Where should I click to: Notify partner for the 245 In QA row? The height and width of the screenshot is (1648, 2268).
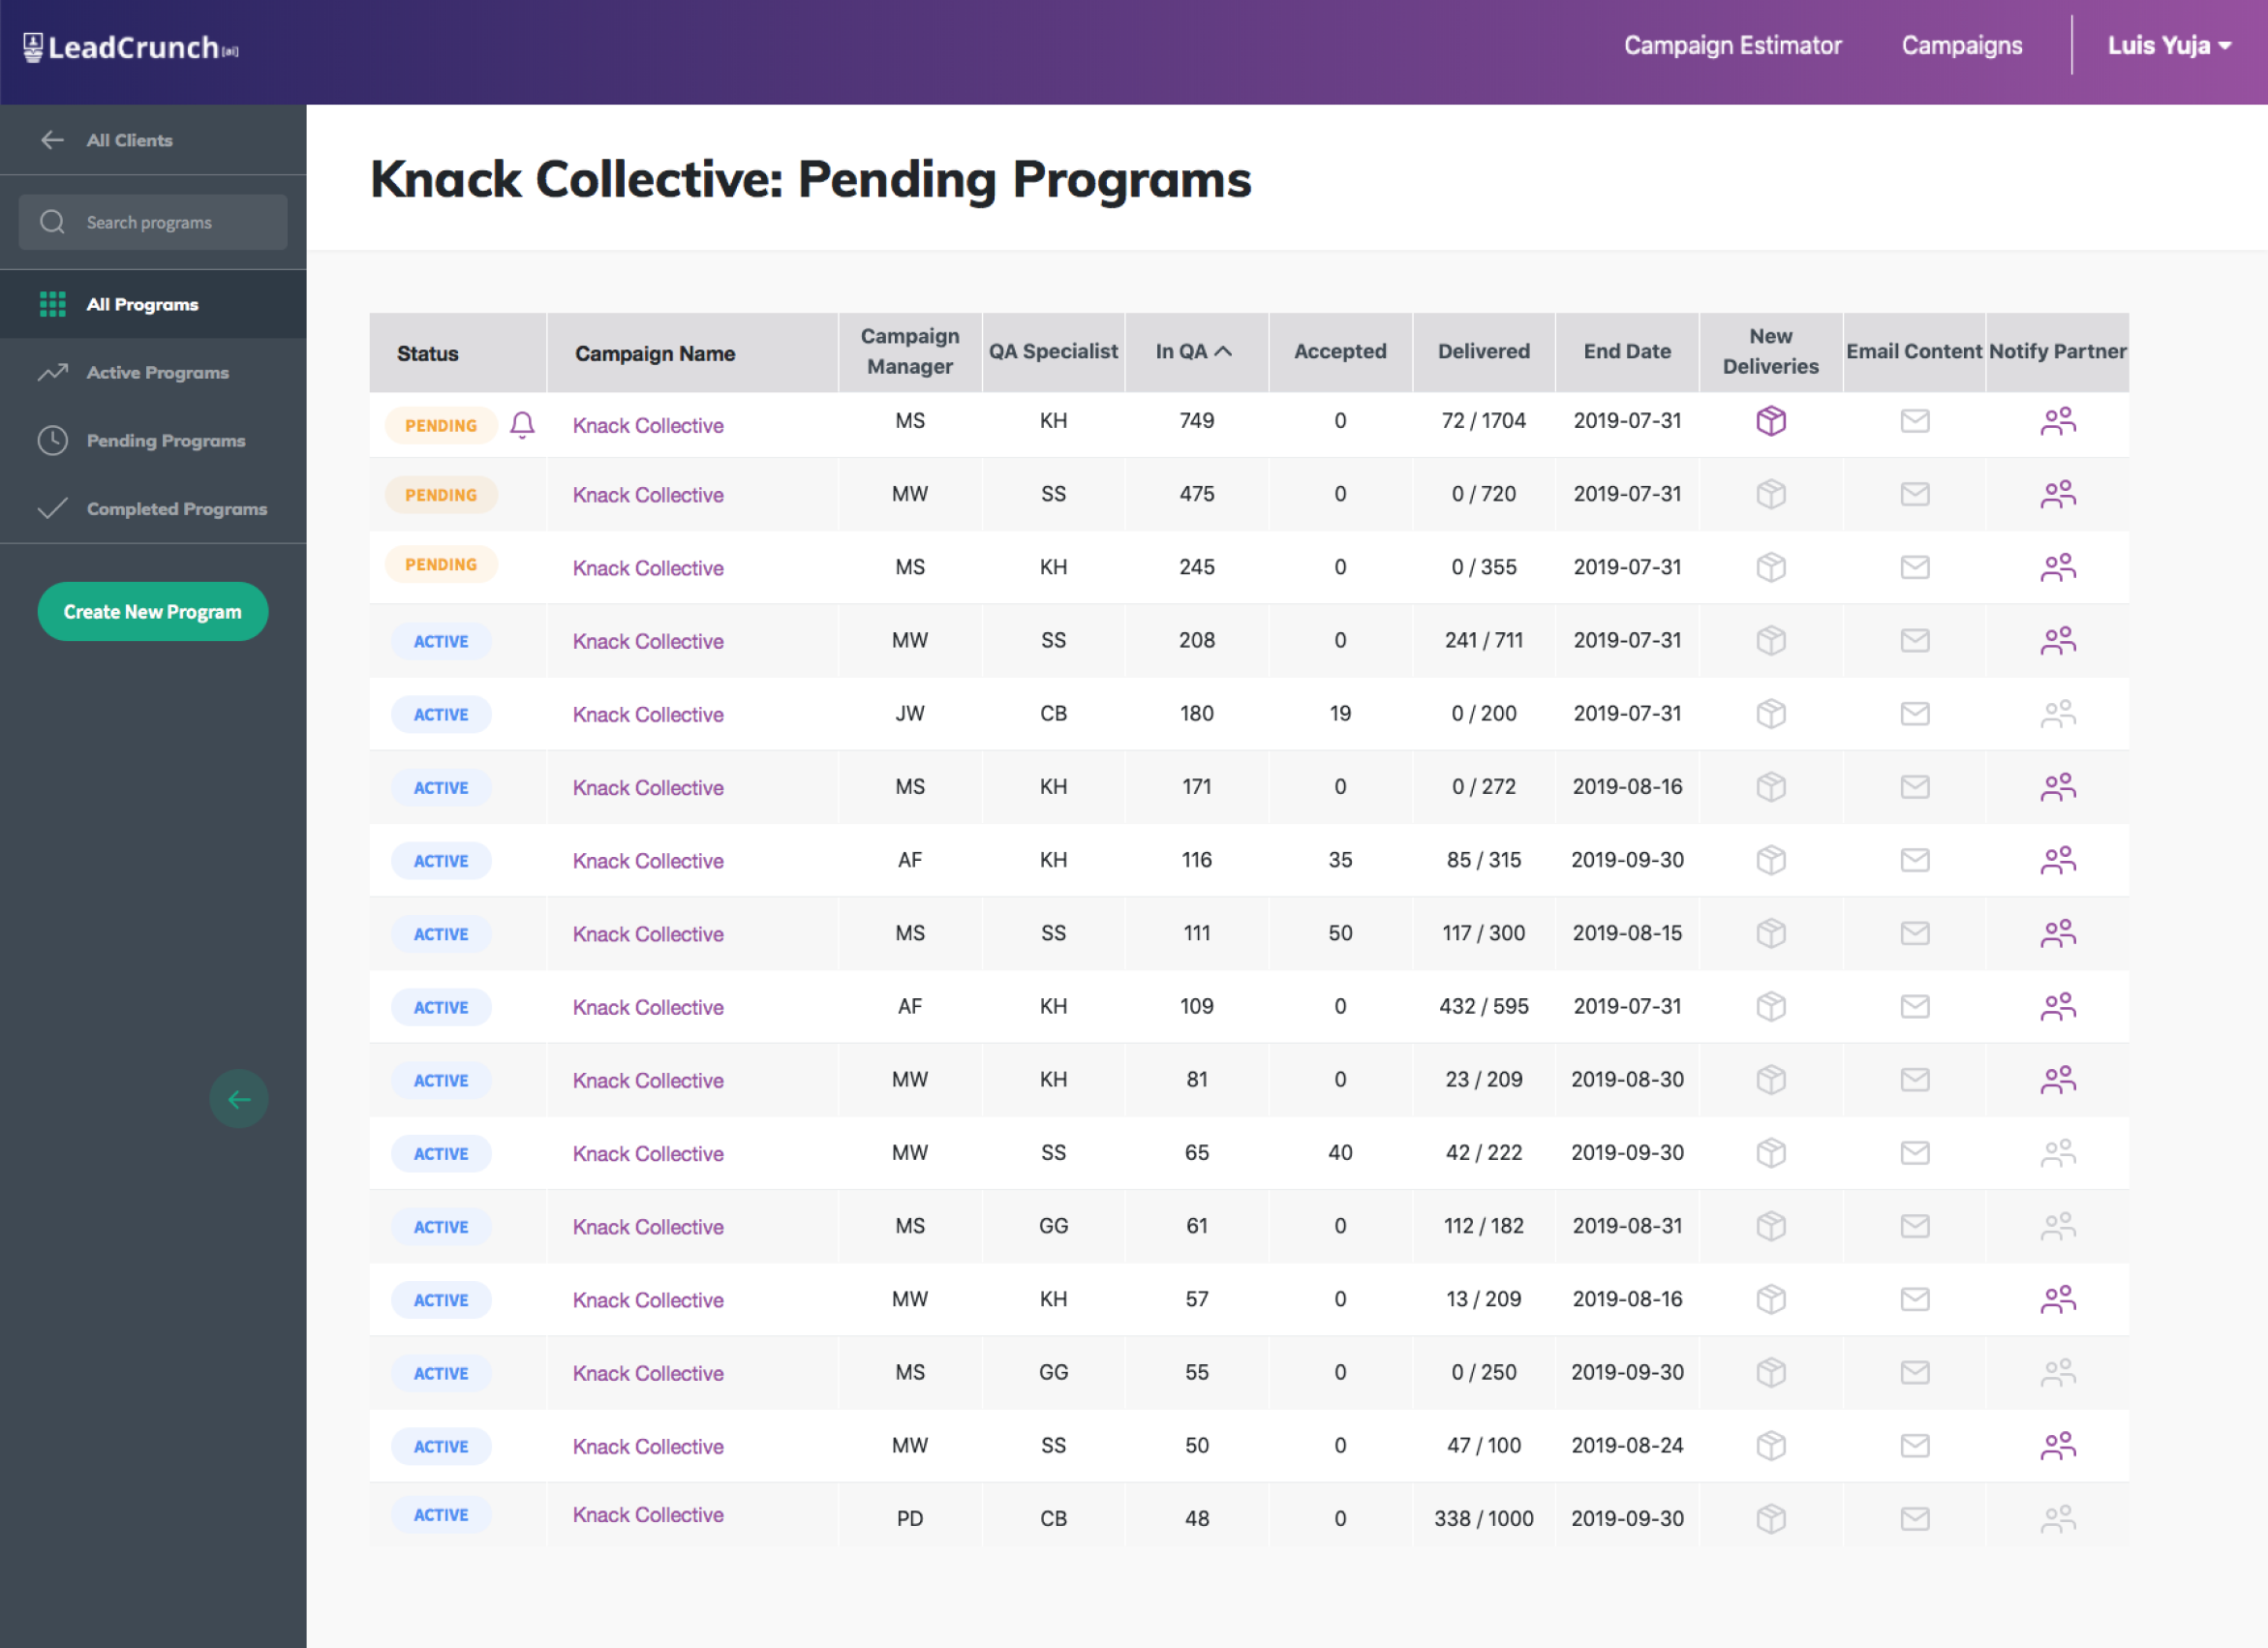pos(2057,567)
